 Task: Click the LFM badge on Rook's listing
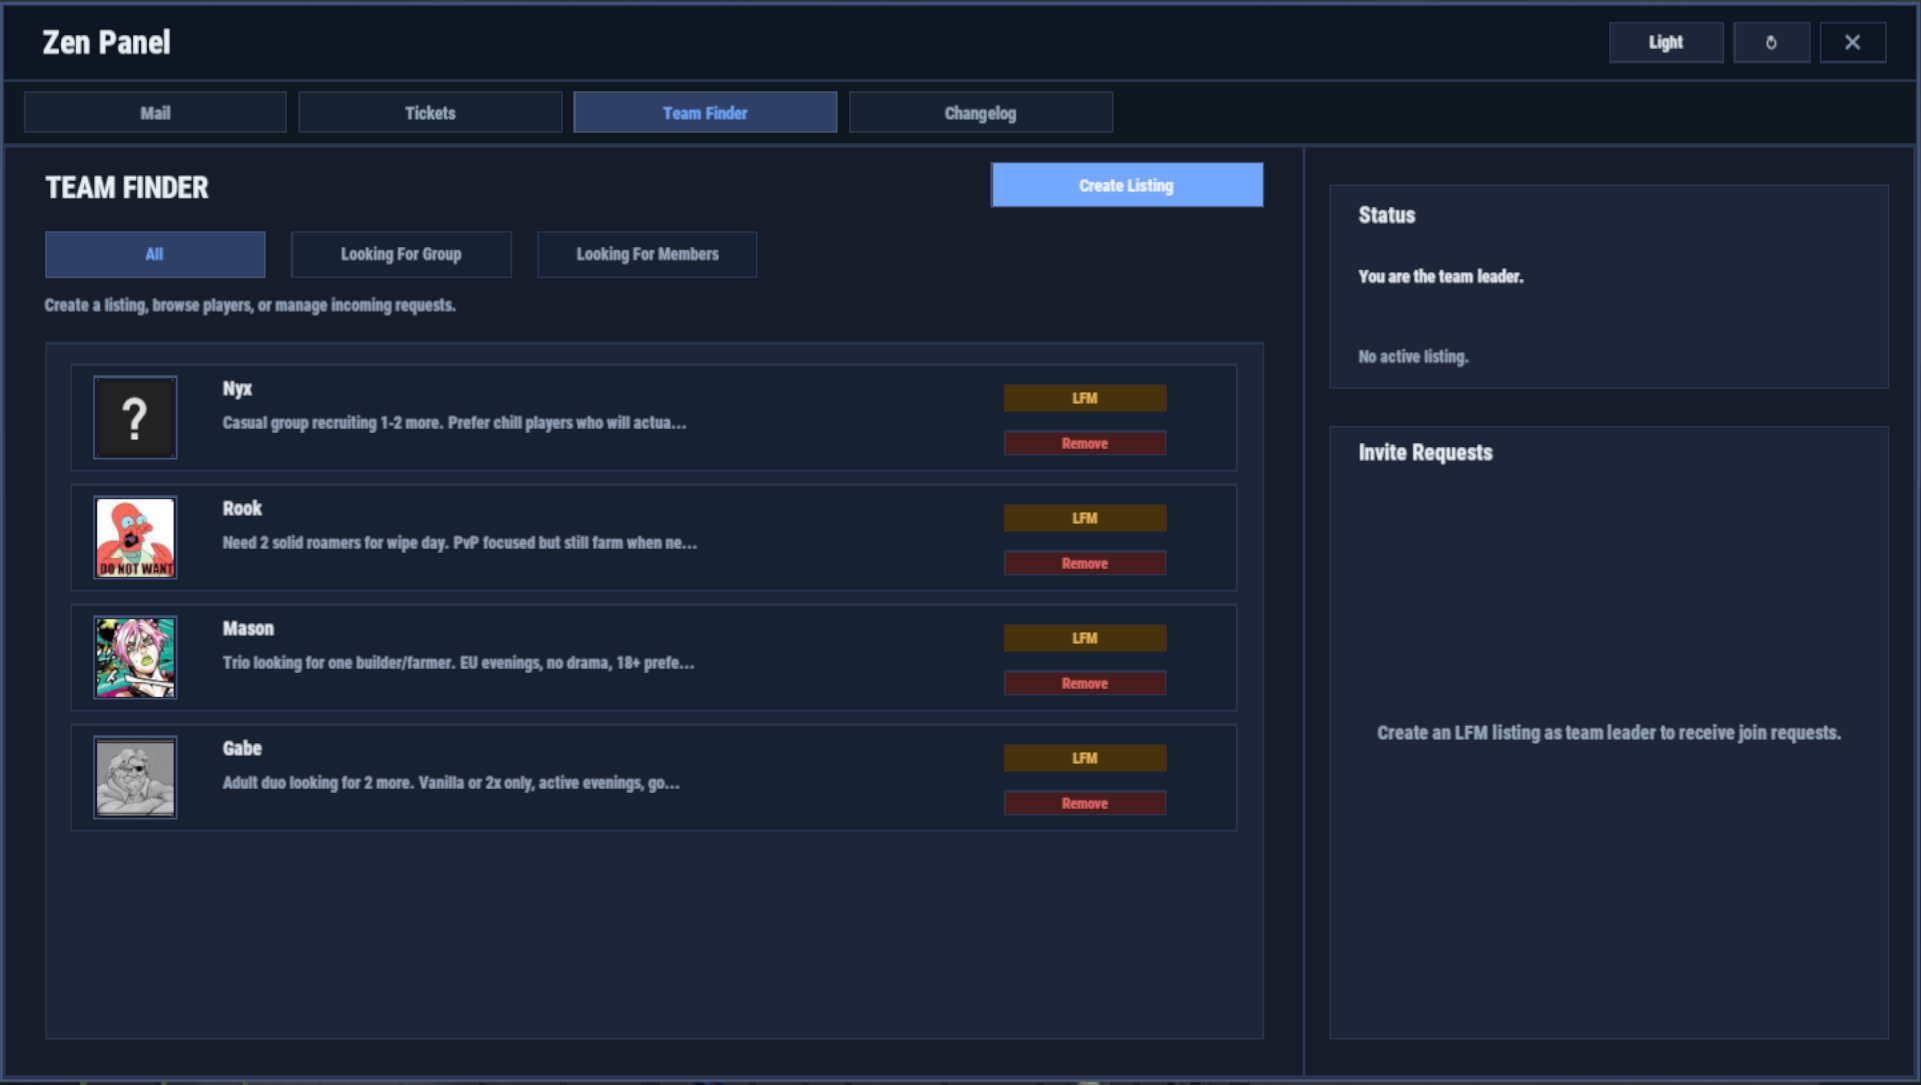coord(1085,518)
